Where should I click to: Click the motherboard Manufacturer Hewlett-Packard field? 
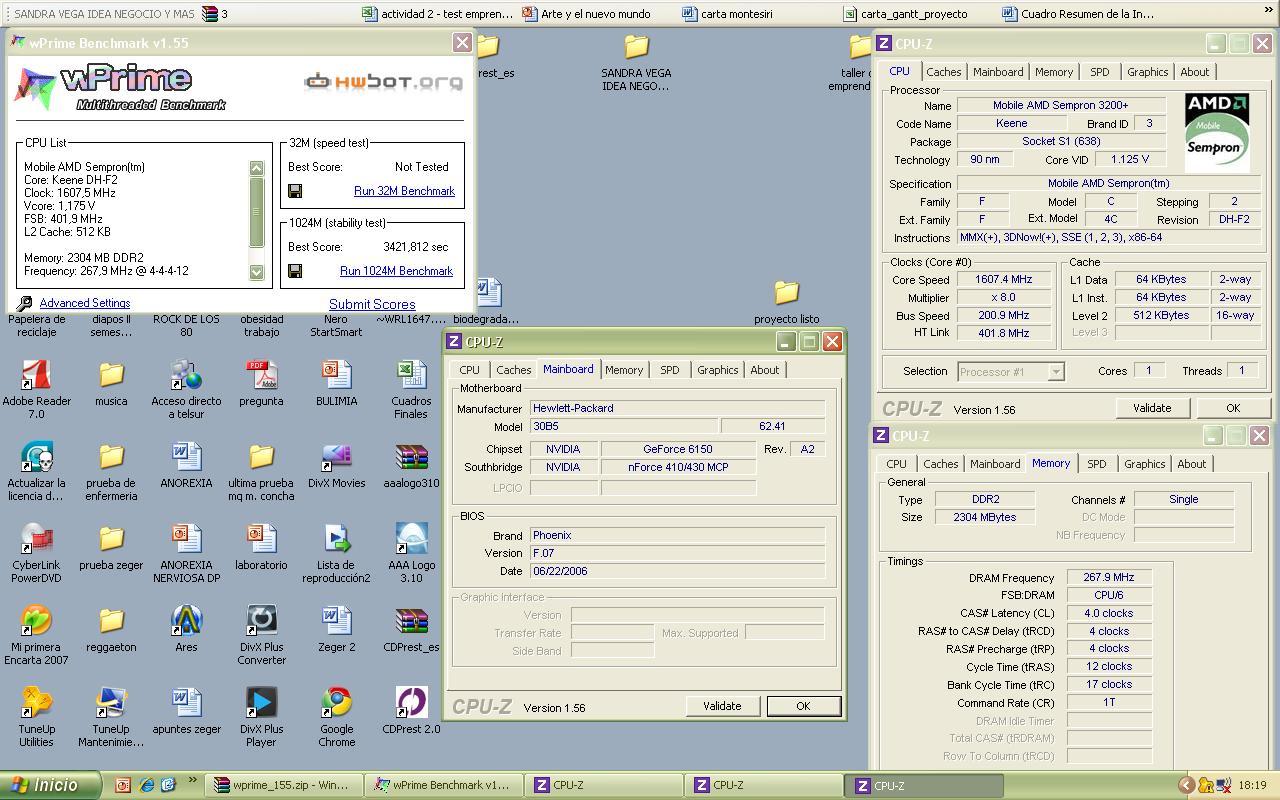pos(677,408)
